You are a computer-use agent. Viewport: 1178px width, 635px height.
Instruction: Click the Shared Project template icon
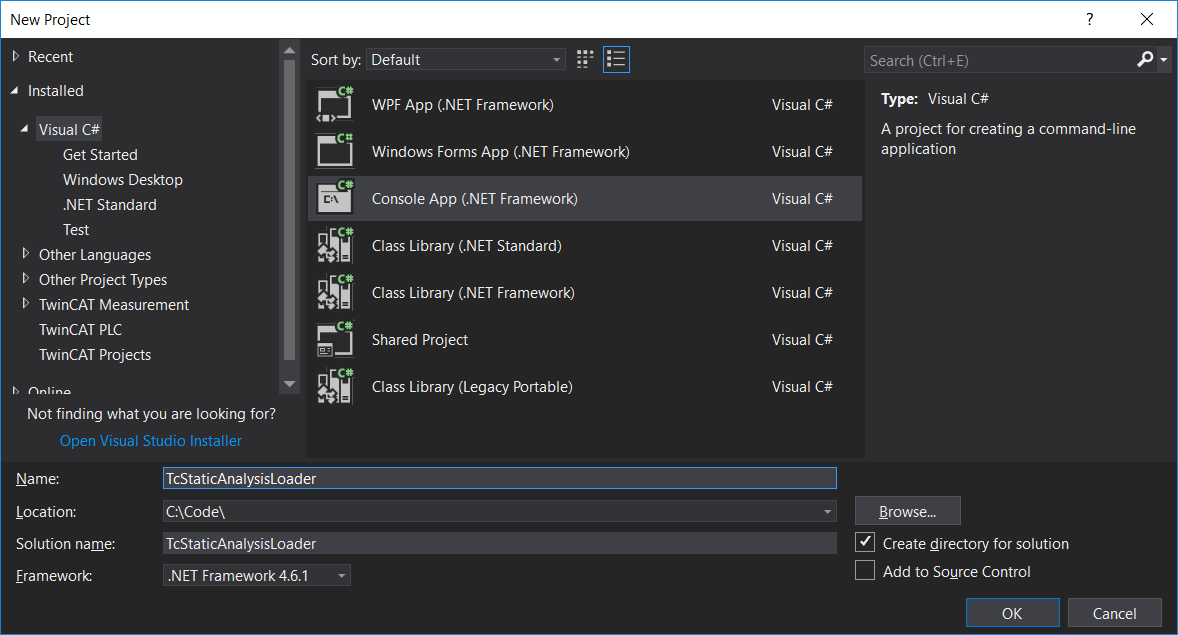pyautogui.click(x=335, y=339)
